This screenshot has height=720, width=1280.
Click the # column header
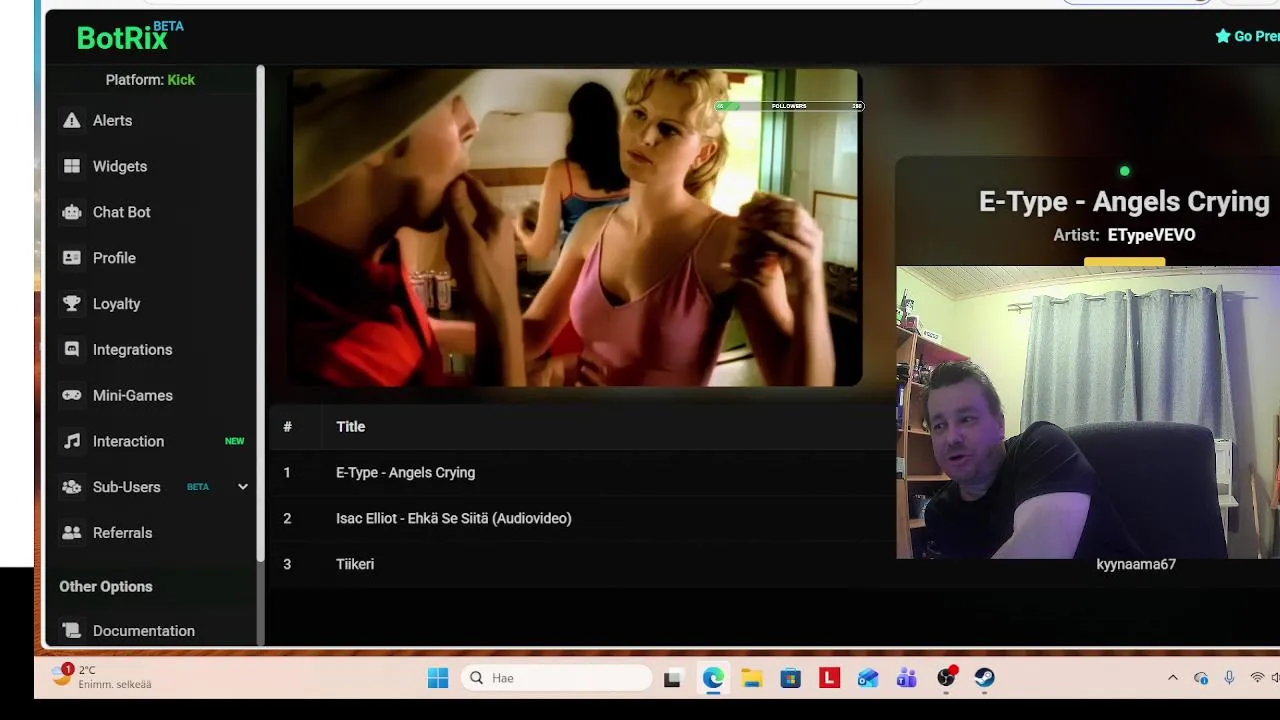pos(287,427)
